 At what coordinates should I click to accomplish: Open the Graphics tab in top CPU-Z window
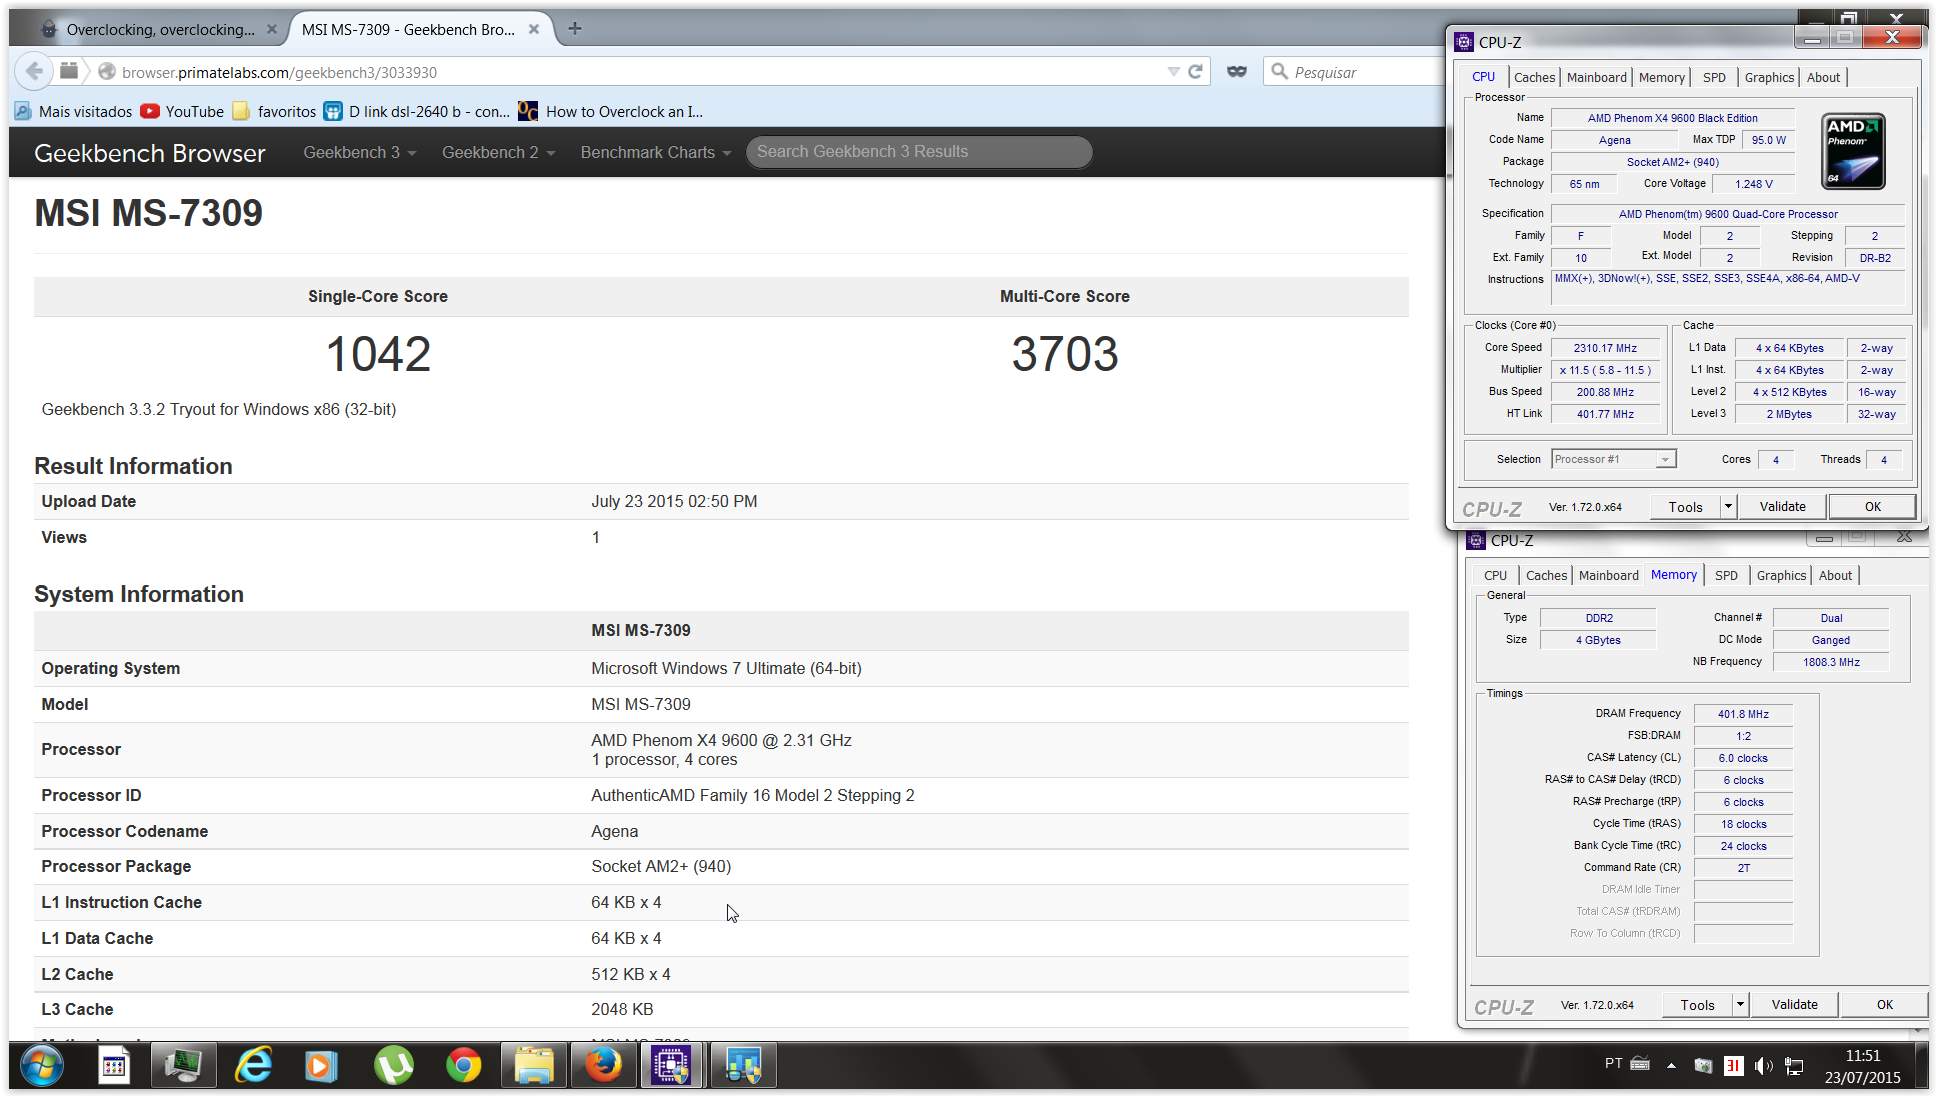point(1769,77)
